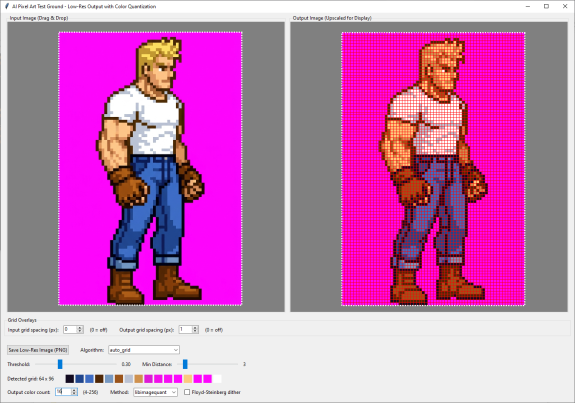Select the black palette swatch
This screenshot has height=403, width=575.
tap(70, 378)
